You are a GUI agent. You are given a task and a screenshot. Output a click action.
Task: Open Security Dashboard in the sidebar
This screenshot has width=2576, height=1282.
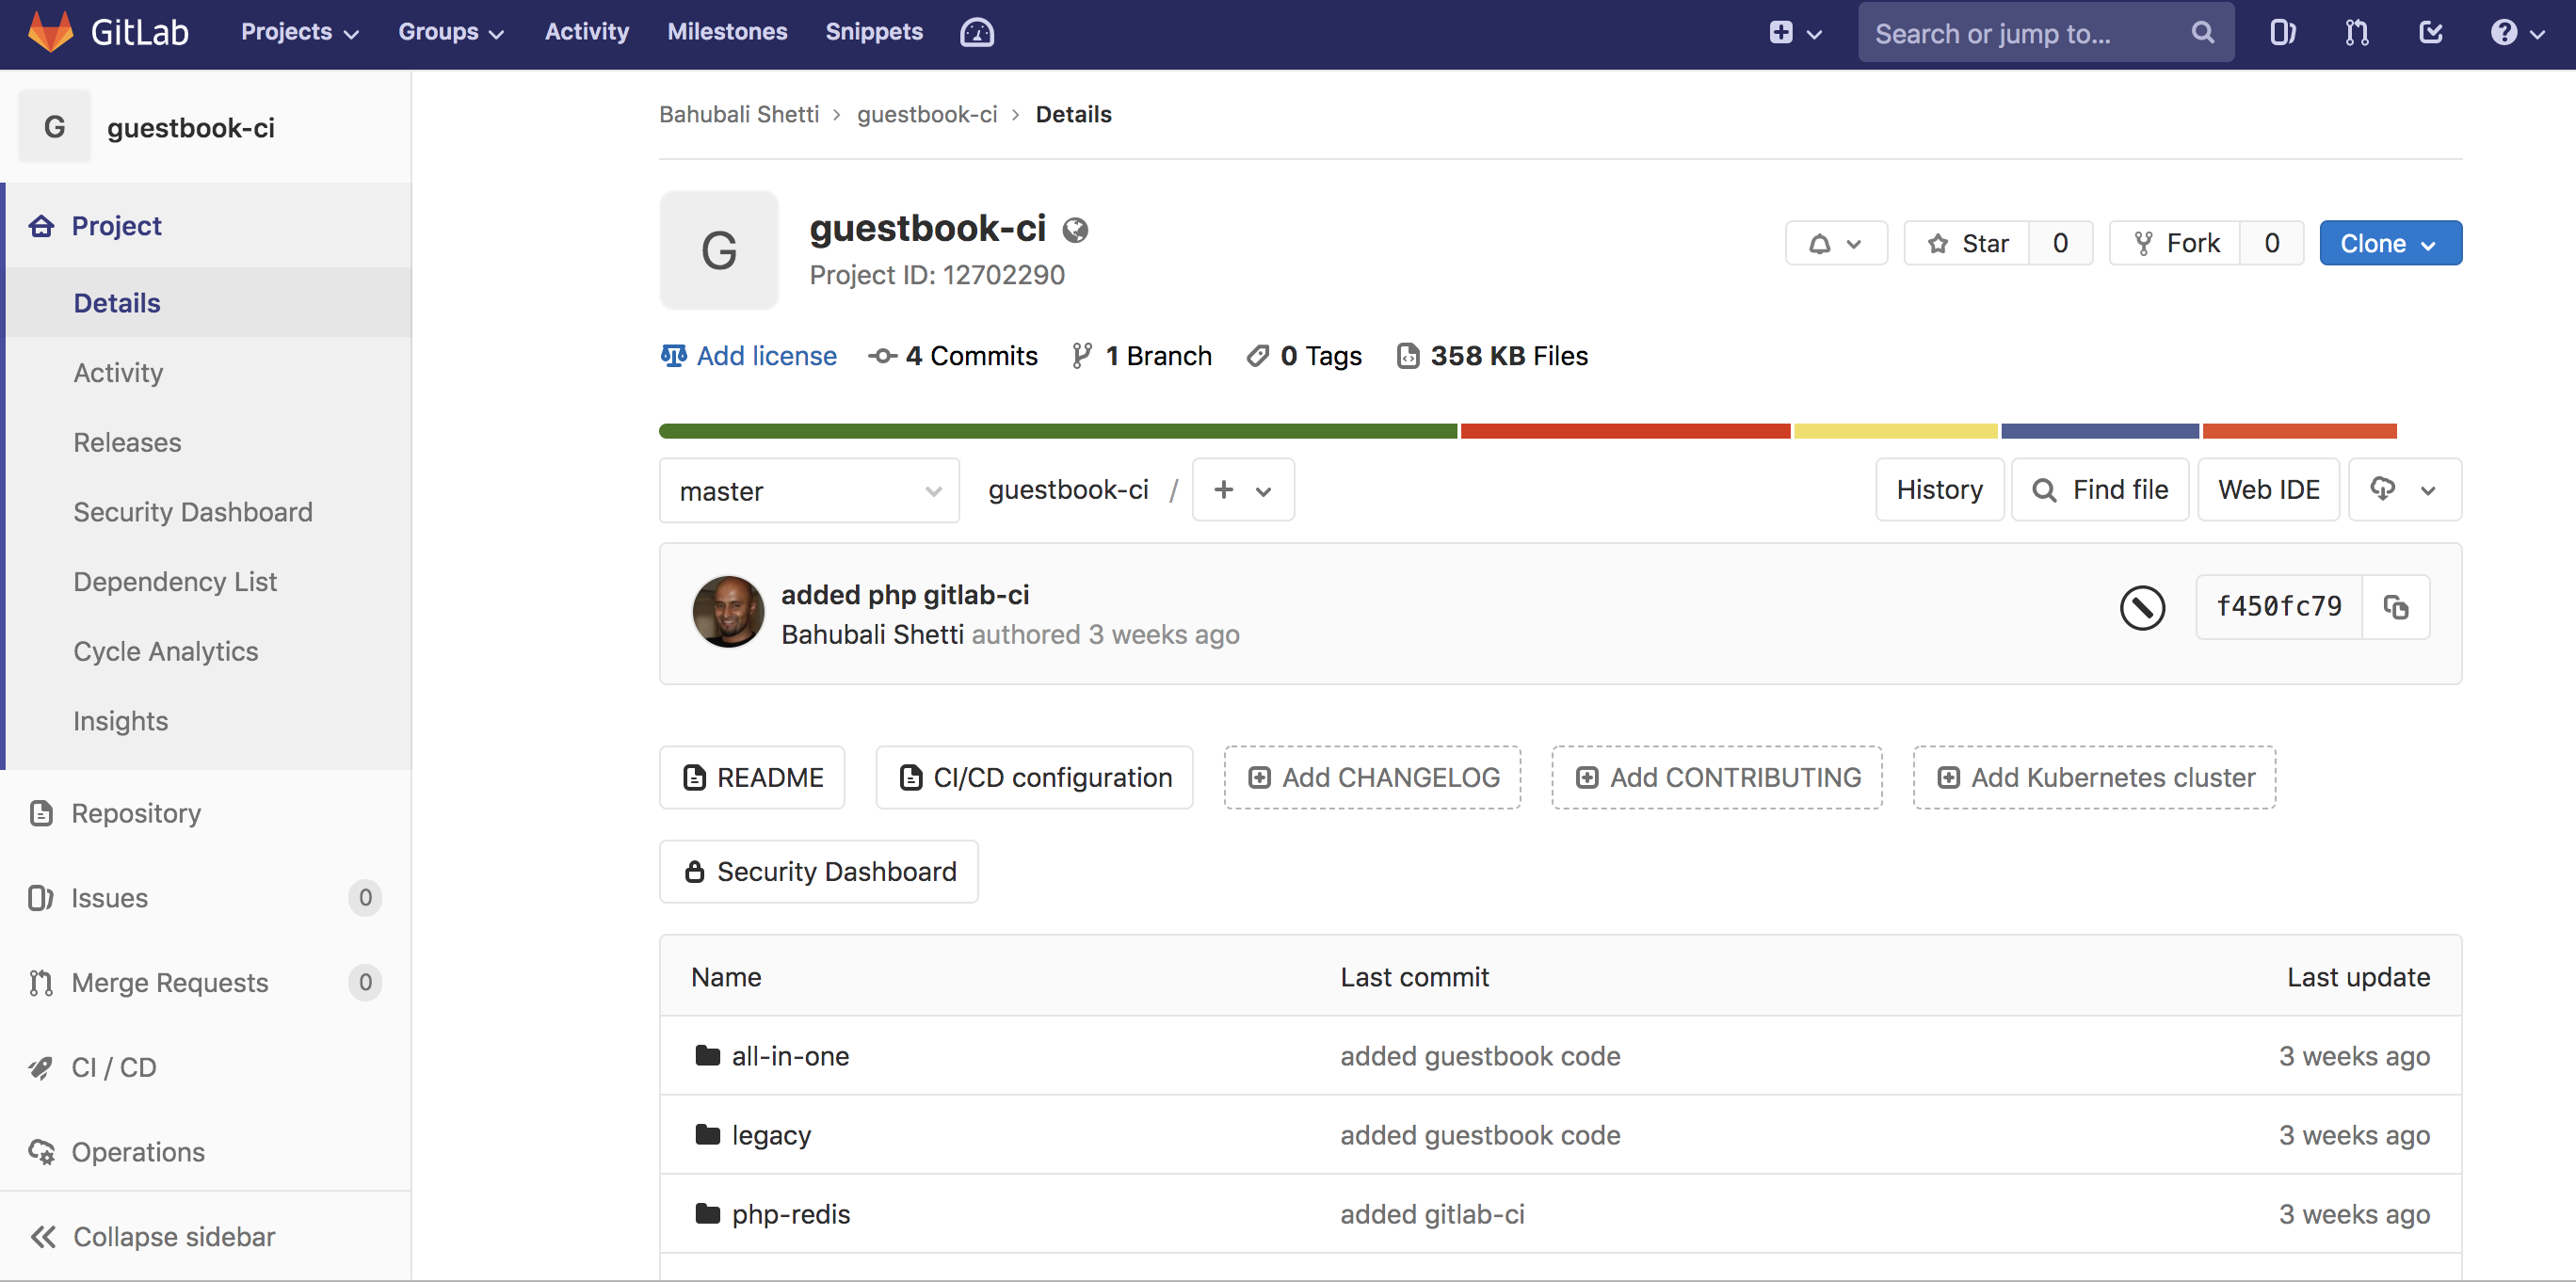click(x=192, y=512)
